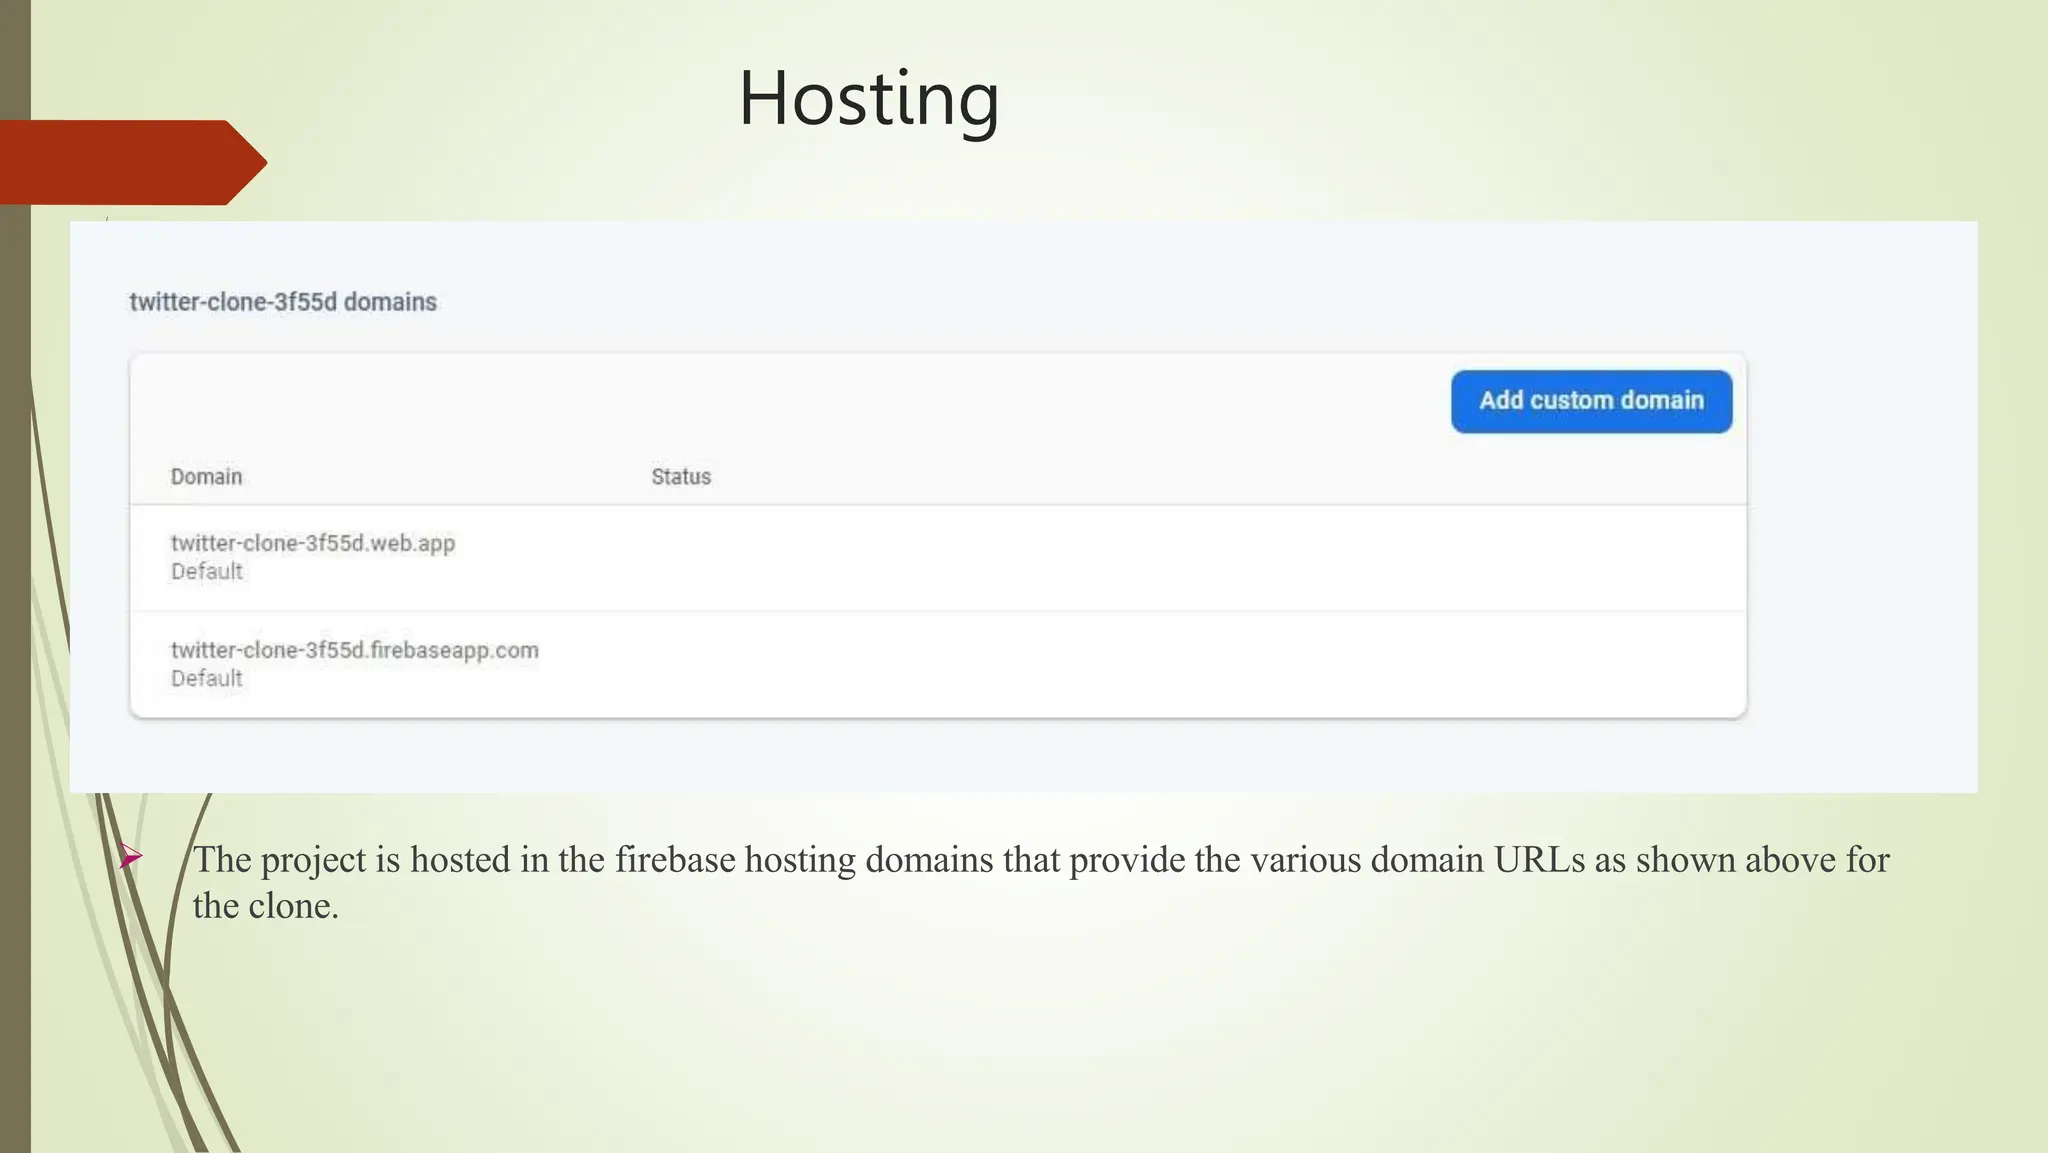Click the Domain column header
2048x1153 pixels.
pyautogui.click(x=206, y=477)
